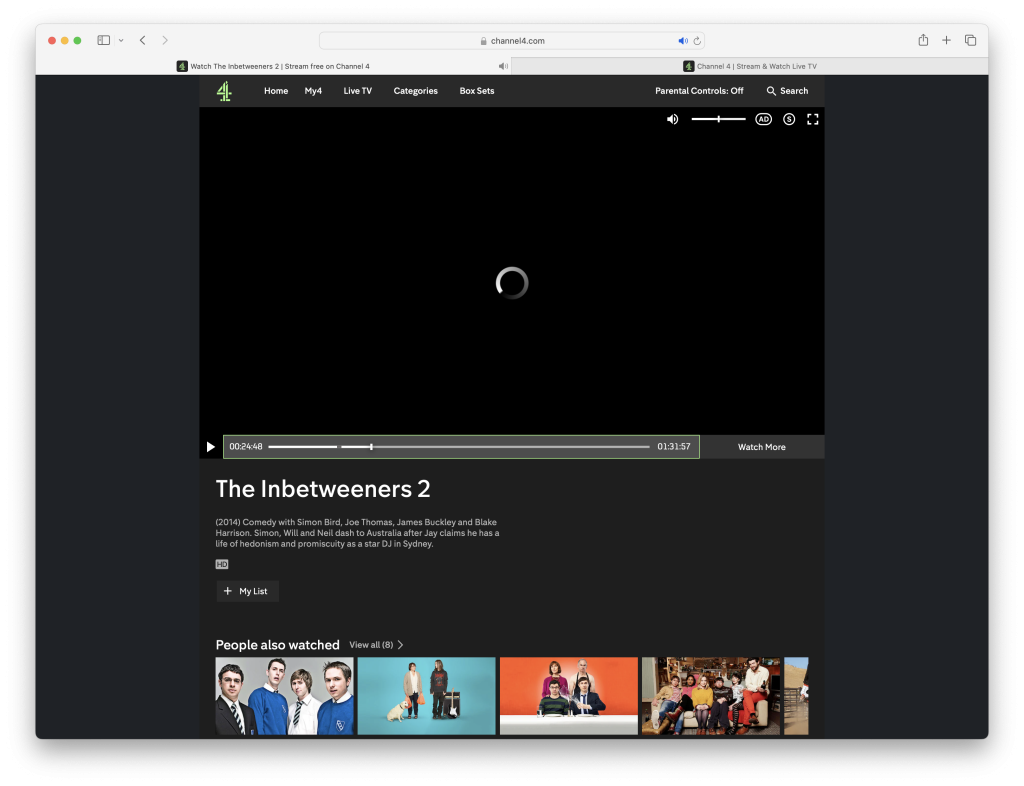This screenshot has width=1024, height=786.
Task: Open the group on sofa thumbnail
Action: point(711,696)
